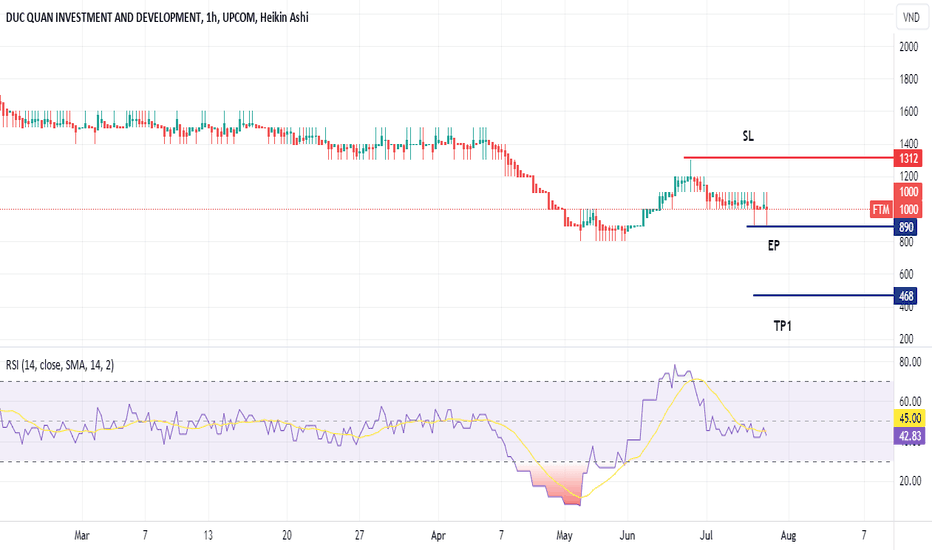Click the purple 42.83 RSI value label

pyautogui.click(x=910, y=436)
